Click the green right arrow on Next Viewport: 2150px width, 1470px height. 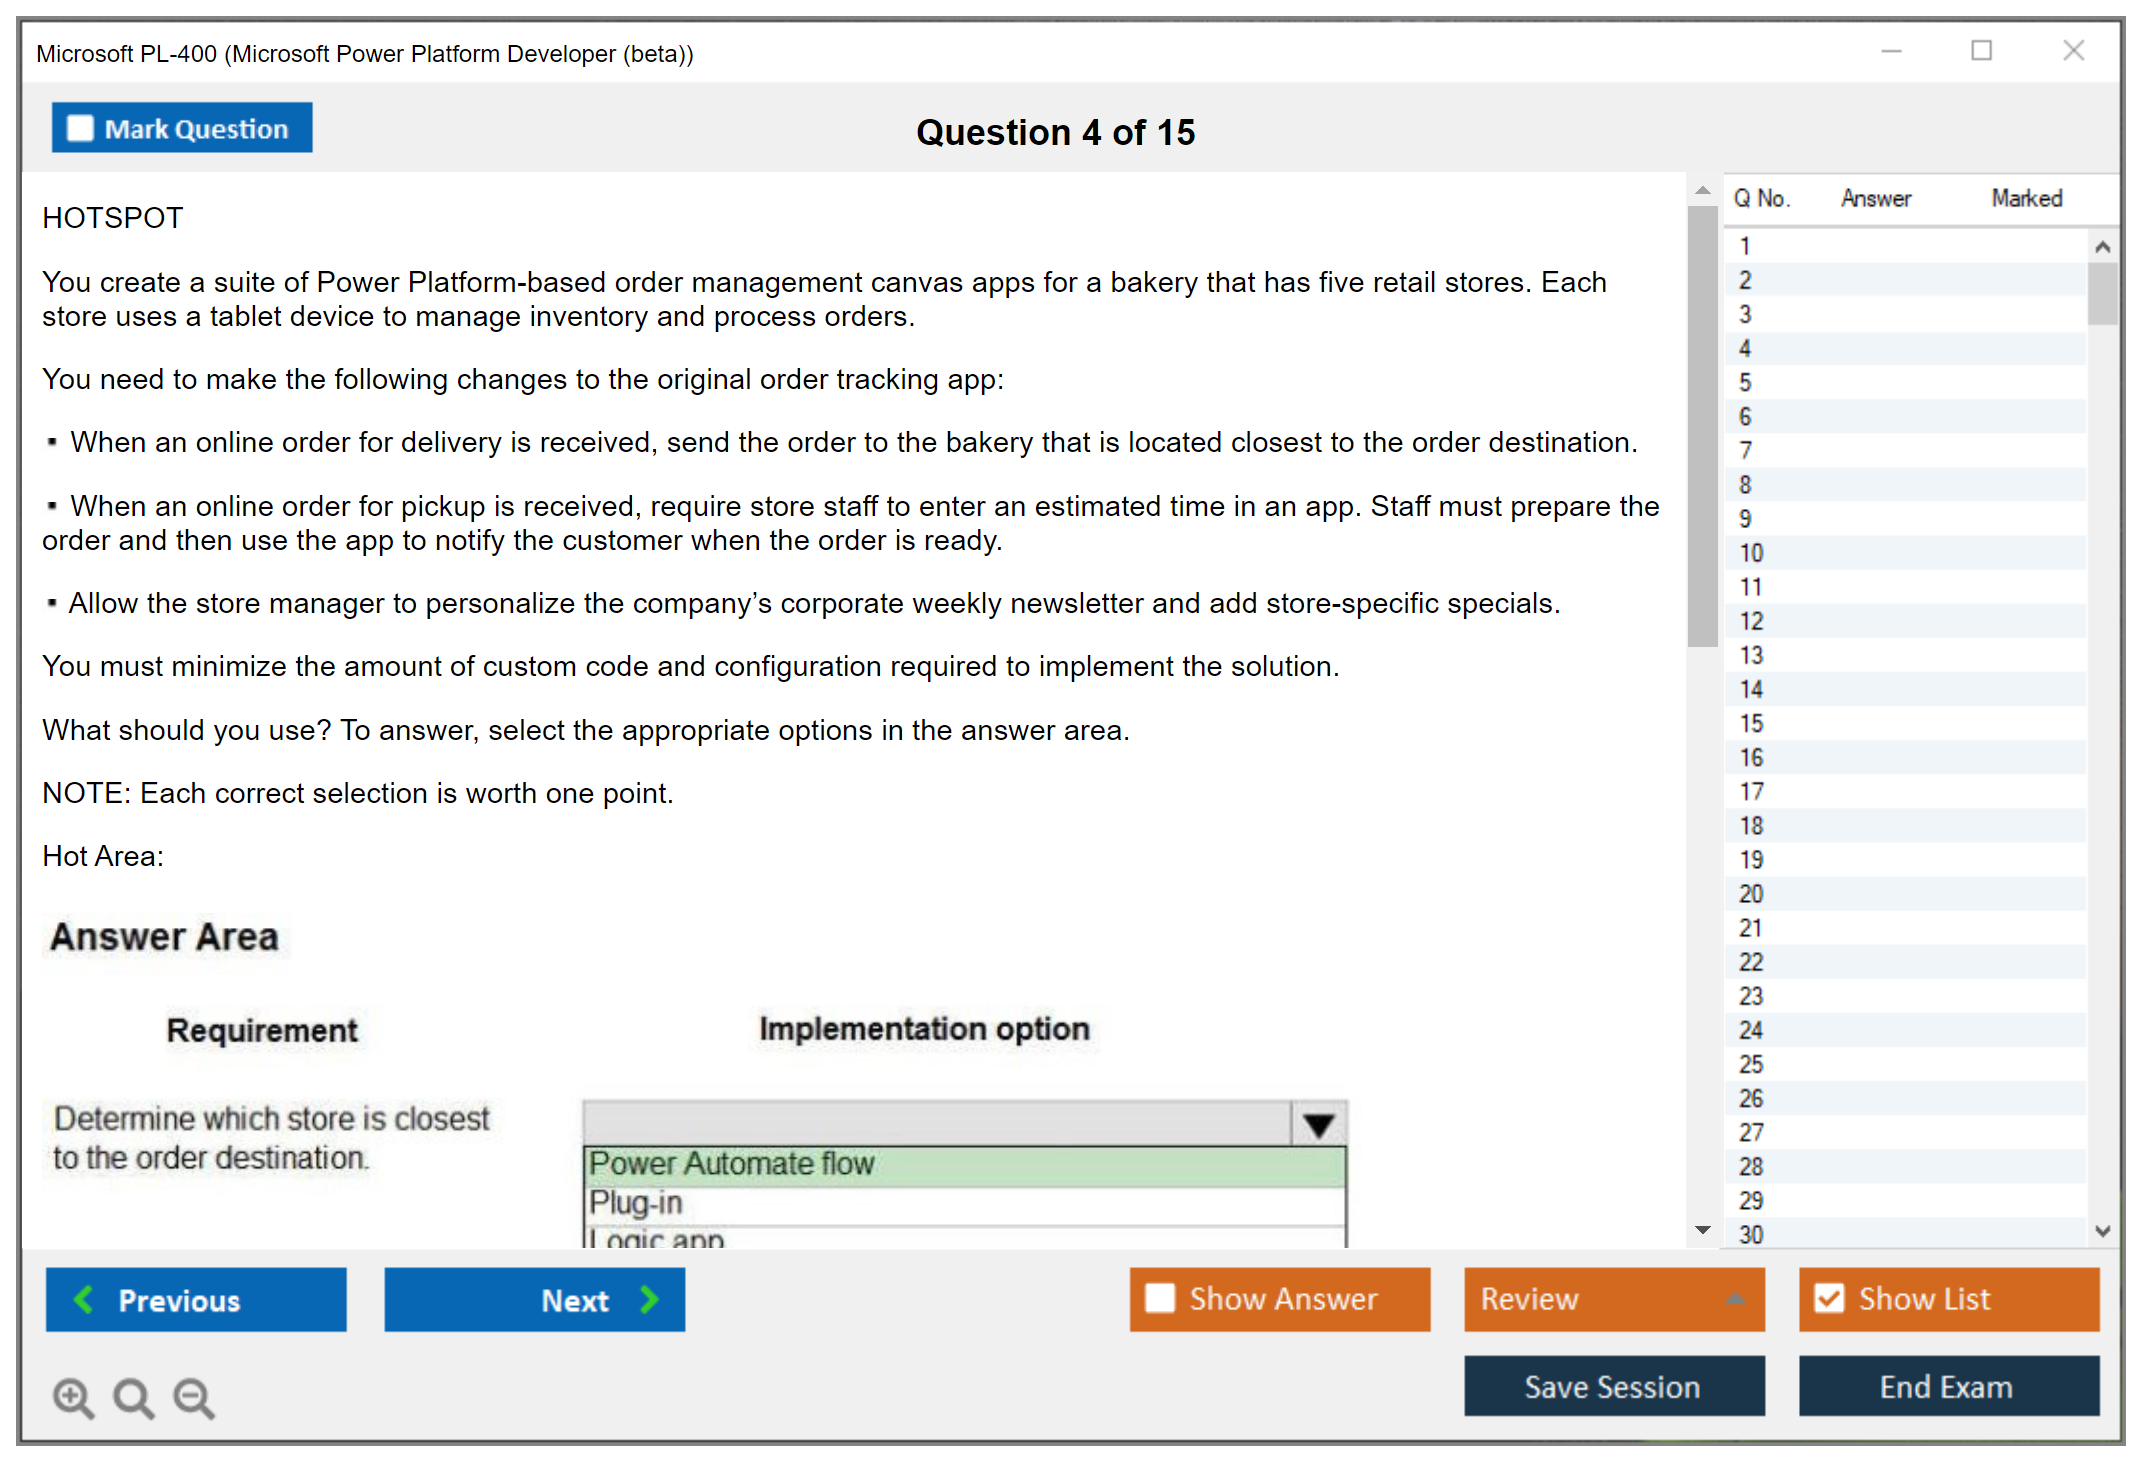pos(649,1299)
